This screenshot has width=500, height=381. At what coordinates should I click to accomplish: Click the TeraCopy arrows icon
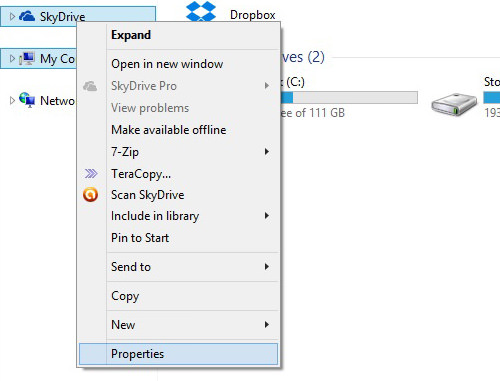coord(91,173)
